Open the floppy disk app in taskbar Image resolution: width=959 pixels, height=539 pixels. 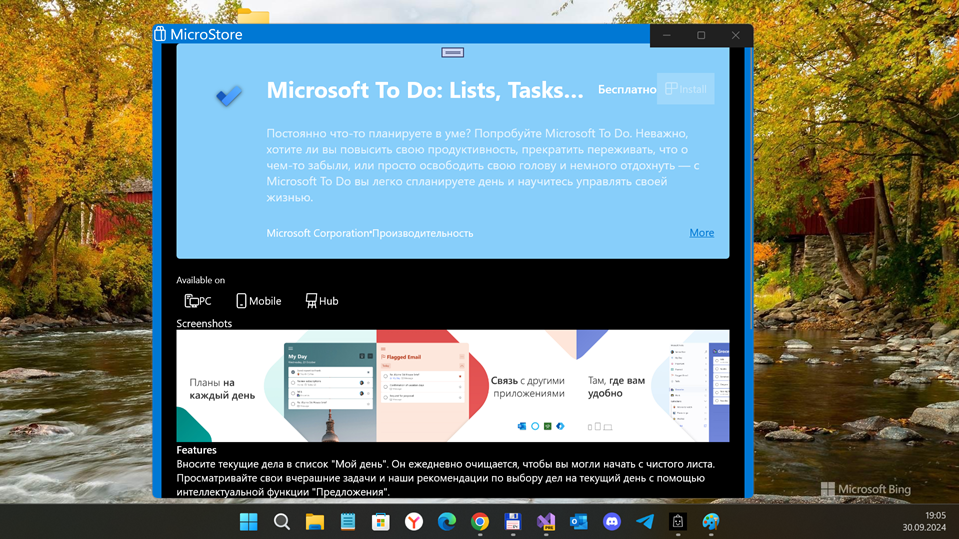tap(513, 522)
